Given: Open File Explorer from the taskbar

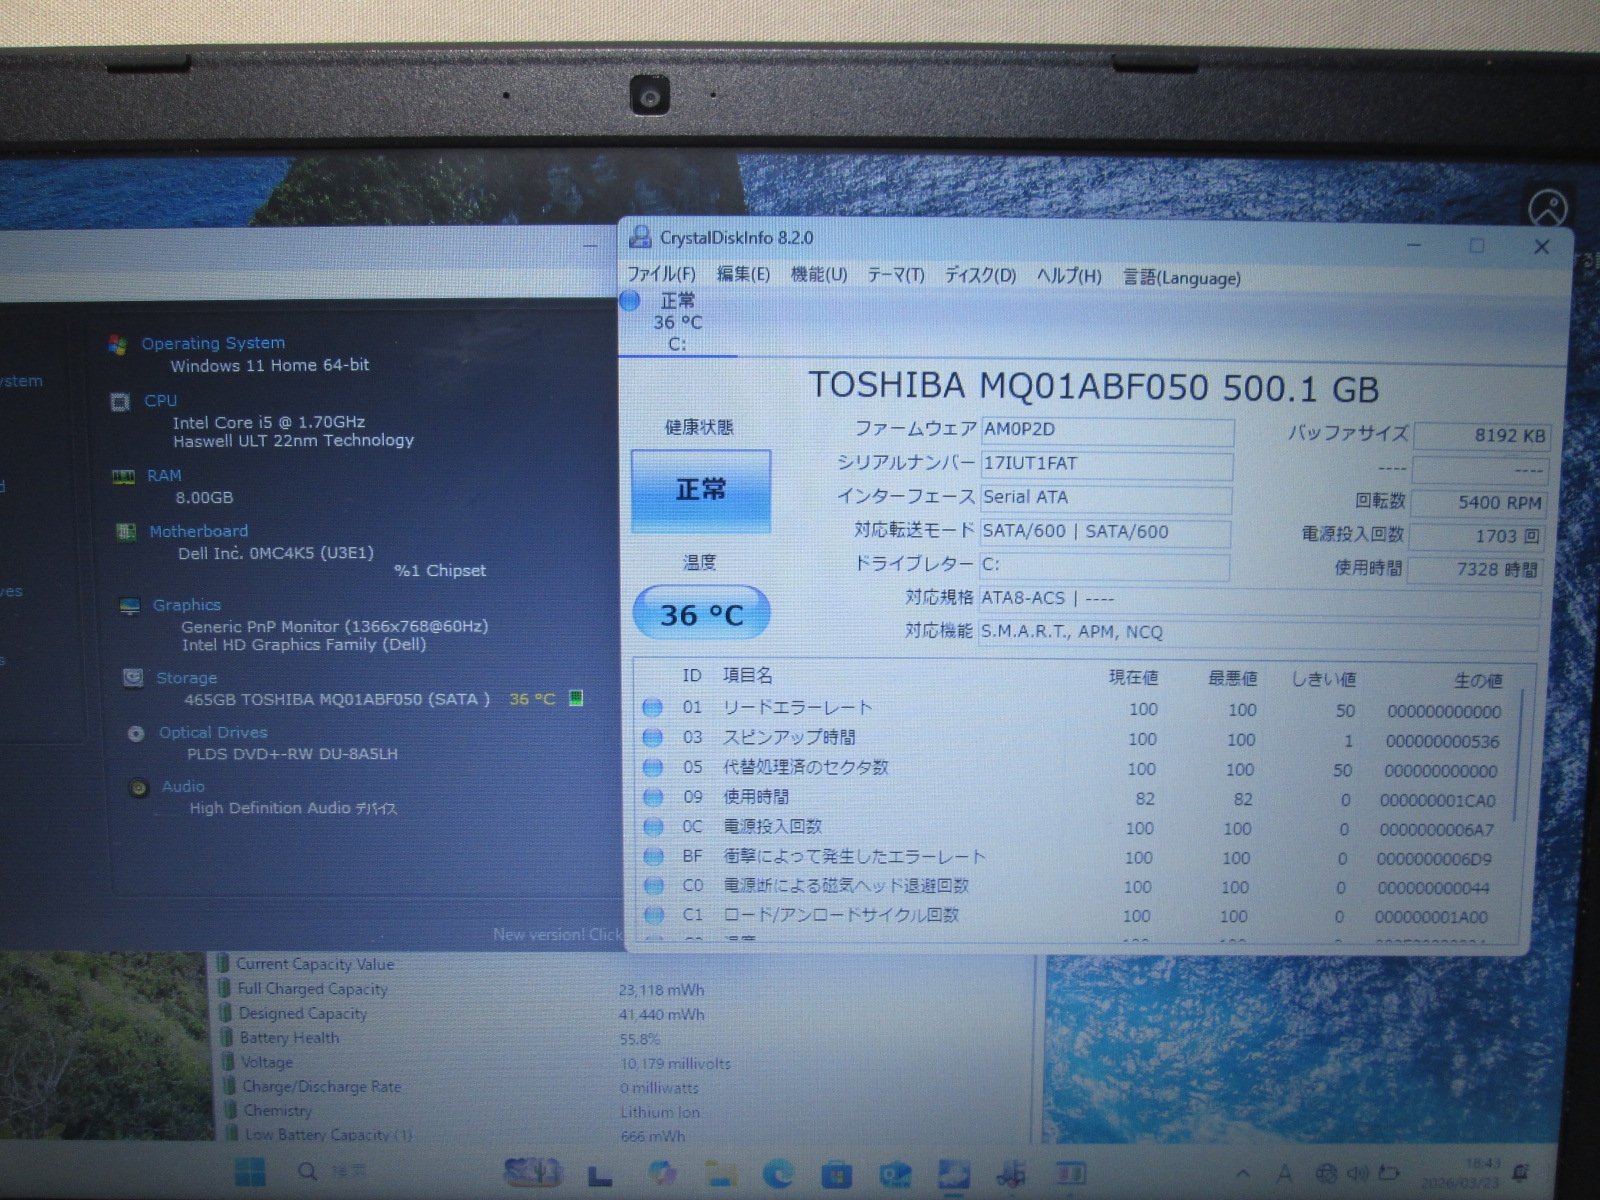Looking at the screenshot, I should pos(719,1173).
